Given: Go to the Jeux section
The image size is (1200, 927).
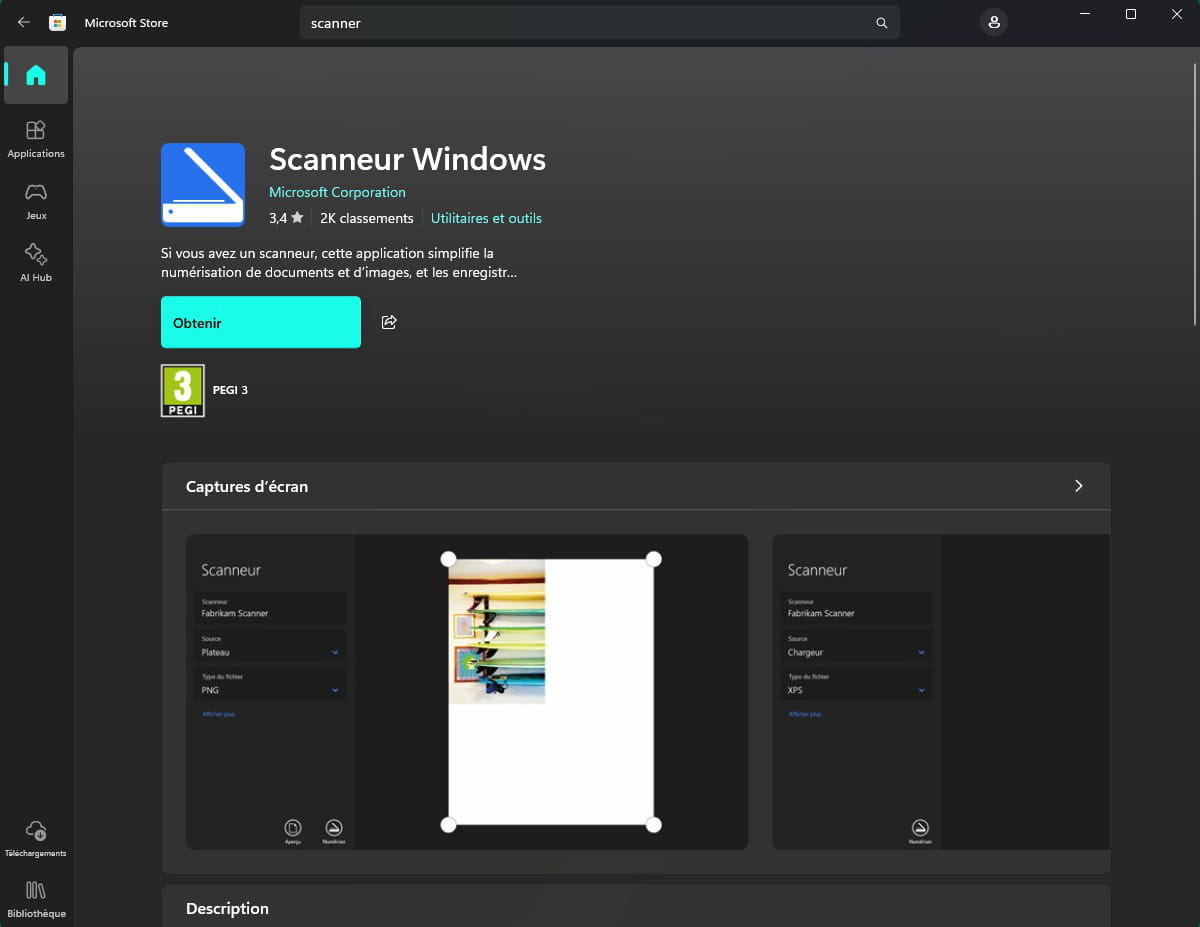Looking at the screenshot, I should coord(36,200).
